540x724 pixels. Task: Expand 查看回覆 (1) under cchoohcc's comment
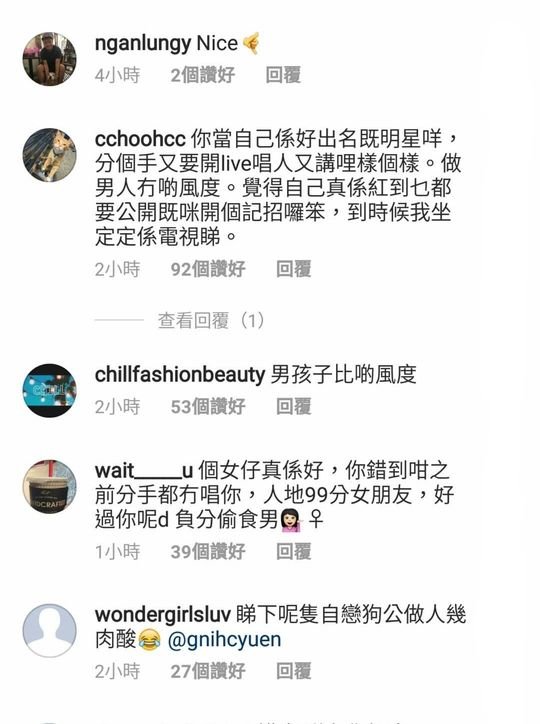point(211,320)
